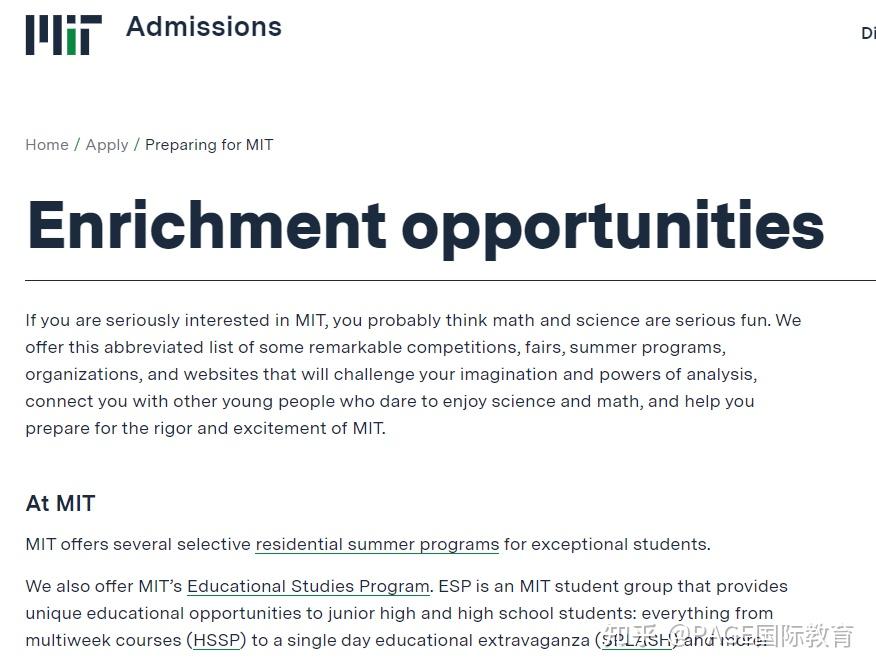This screenshot has height=670, width=876.
Task: Click the 'Enrichment opportunities' page heading
Action: pyautogui.click(x=425, y=225)
